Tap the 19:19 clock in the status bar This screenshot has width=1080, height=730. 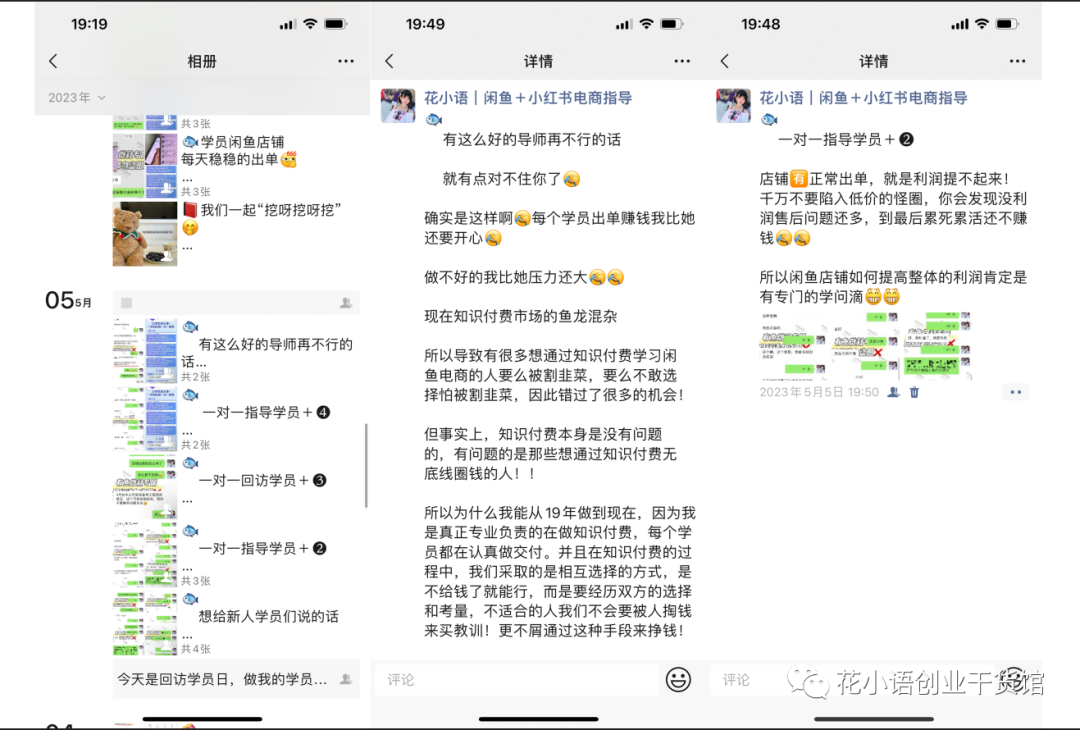click(x=89, y=24)
